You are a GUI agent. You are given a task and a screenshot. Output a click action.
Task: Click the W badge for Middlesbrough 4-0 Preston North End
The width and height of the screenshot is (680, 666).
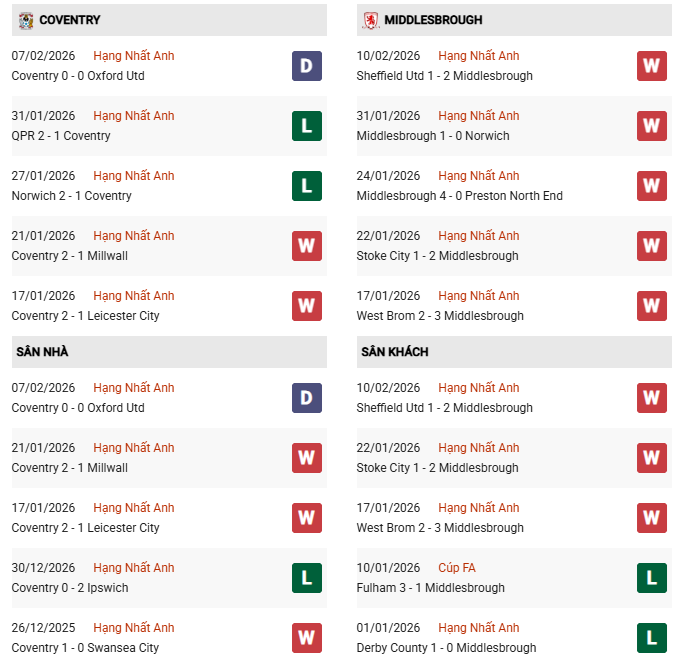(x=652, y=186)
